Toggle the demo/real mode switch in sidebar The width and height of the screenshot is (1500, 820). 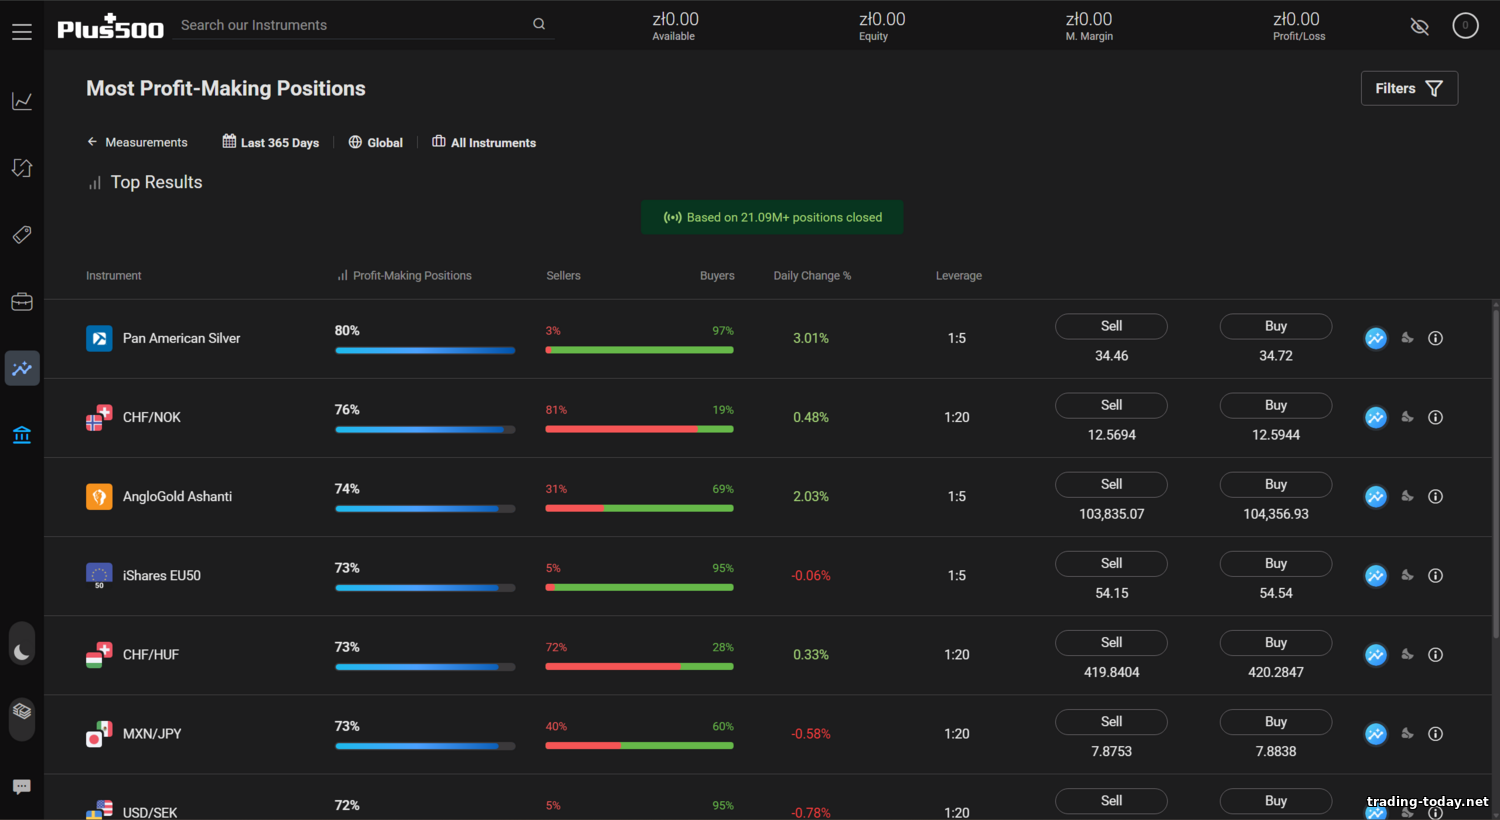pos(22,713)
